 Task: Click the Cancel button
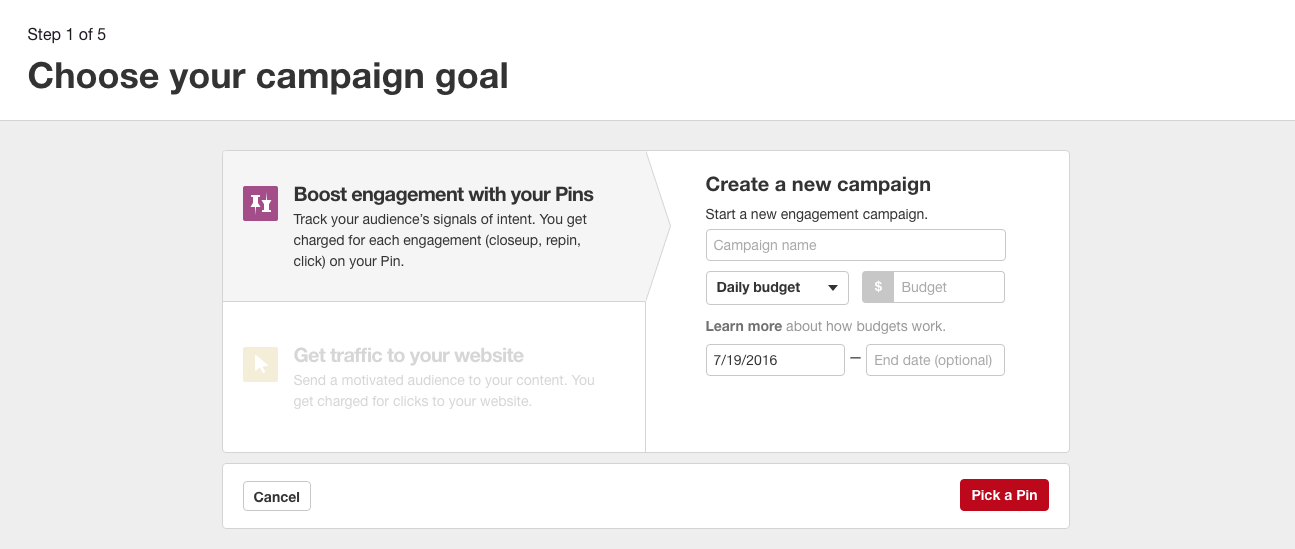pyautogui.click(x=277, y=497)
